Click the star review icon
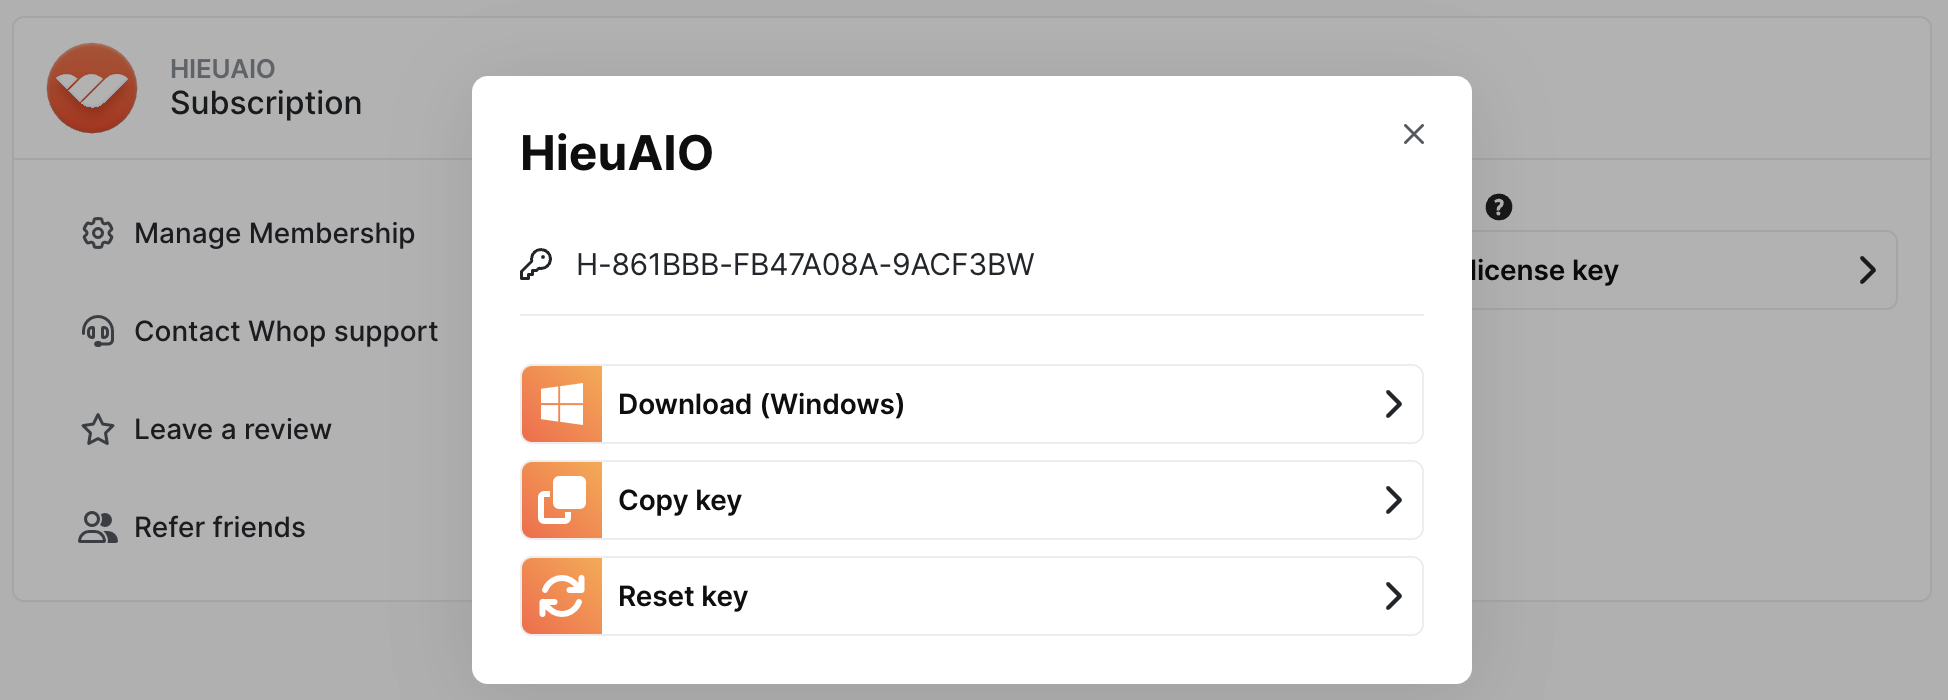Image resolution: width=1948 pixels, height=700 pixels. click(x=98, y=429)
